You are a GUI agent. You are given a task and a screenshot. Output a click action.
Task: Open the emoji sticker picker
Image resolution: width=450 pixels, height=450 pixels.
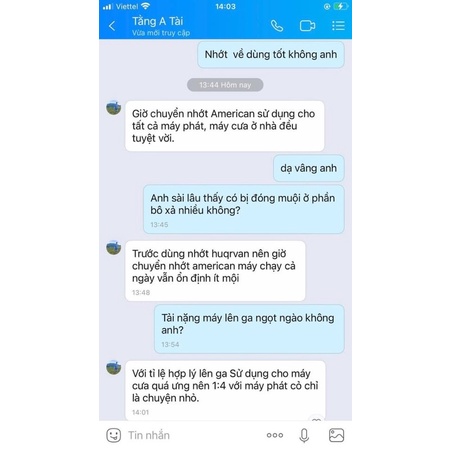pos(114,435)
